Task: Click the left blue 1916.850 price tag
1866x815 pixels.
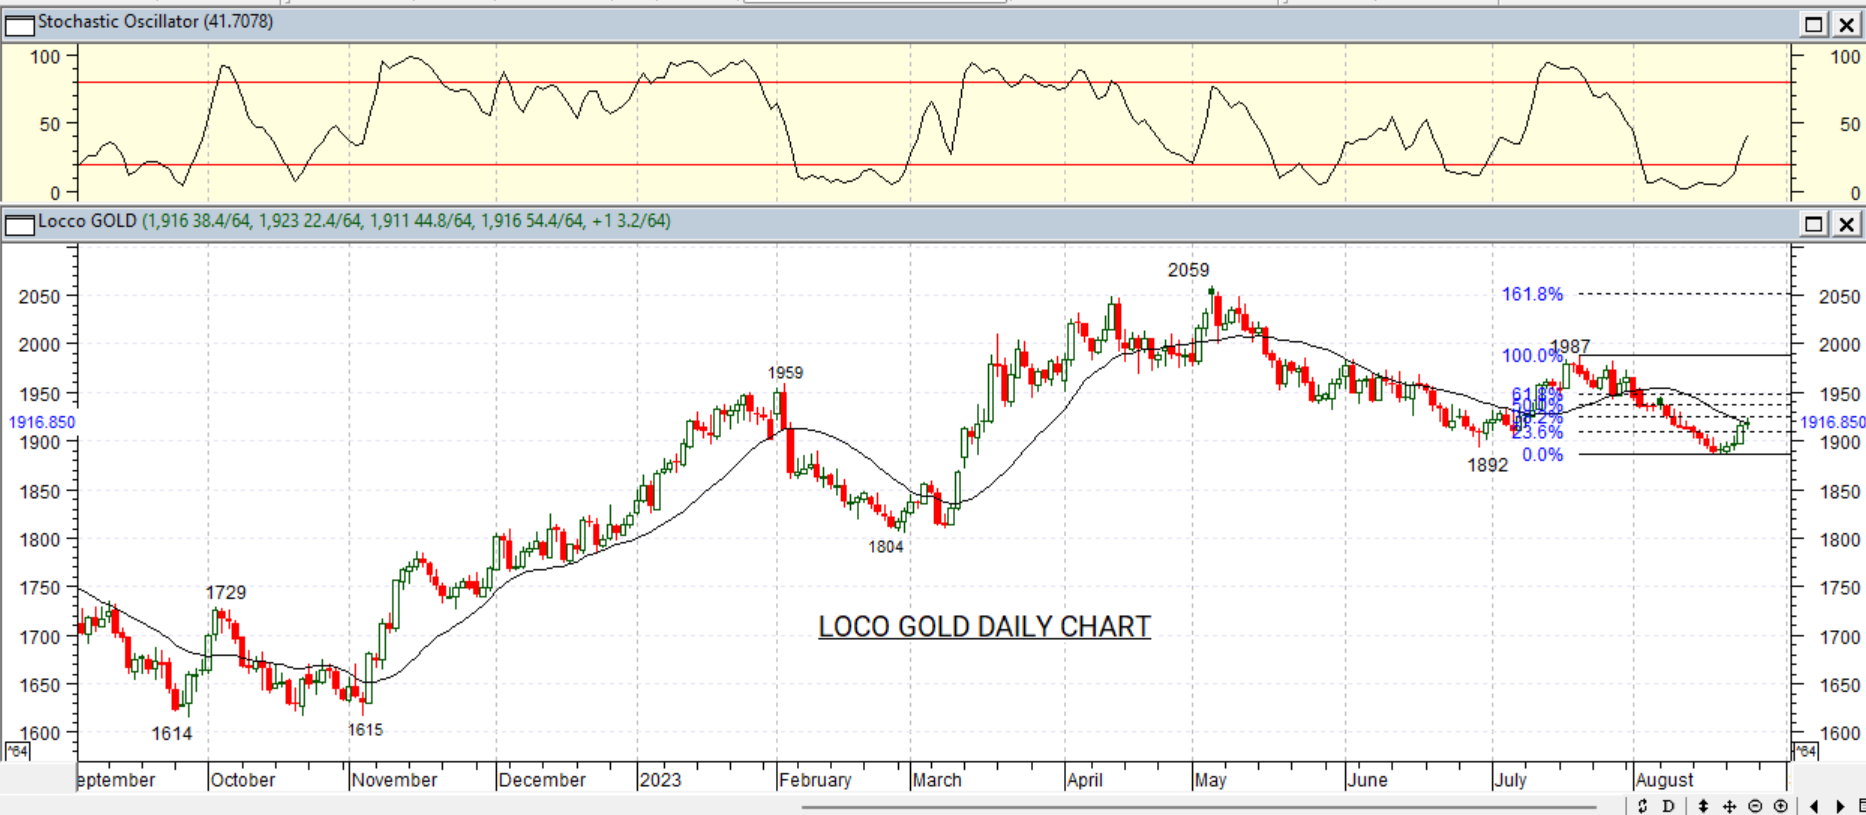Action: pos(42,422)
